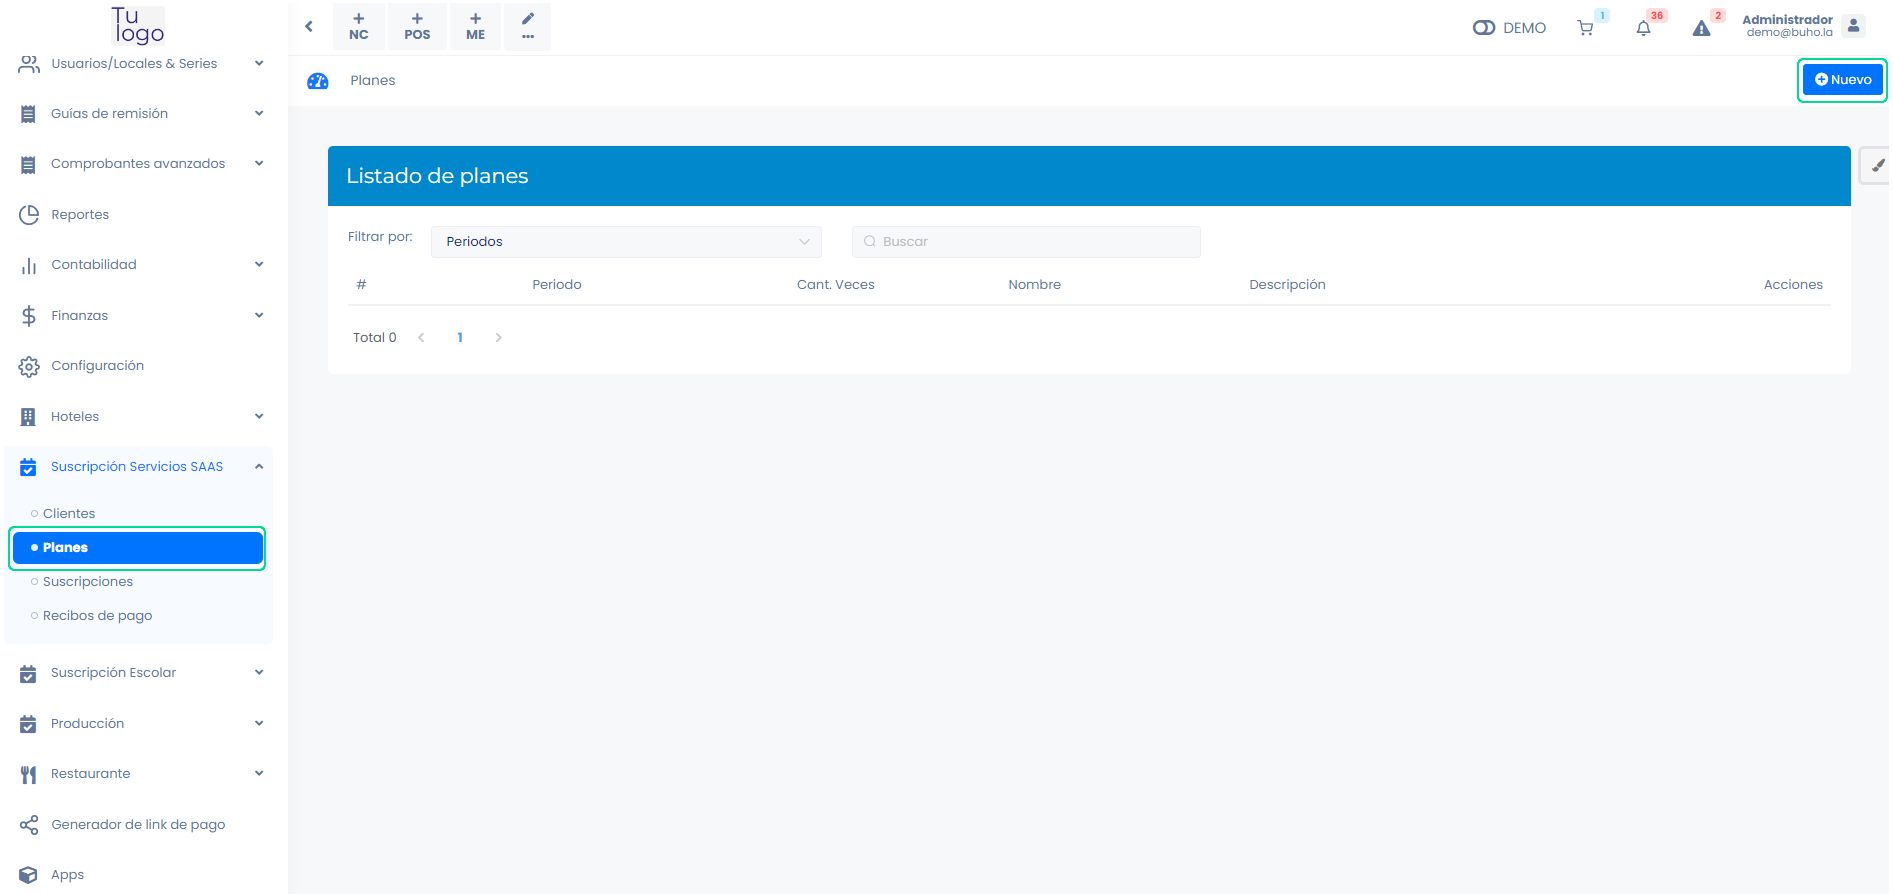Viewport: 1894px width, 894px height.
Task: Collapse the sidebar with the back chevron
Action: (x=309, y=26)
